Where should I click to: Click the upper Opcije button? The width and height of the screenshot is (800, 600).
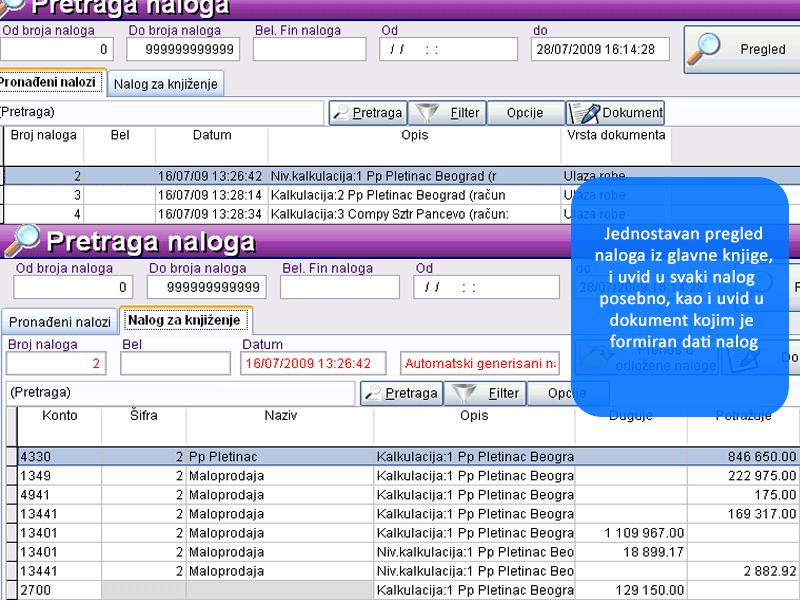click(524, 113)
